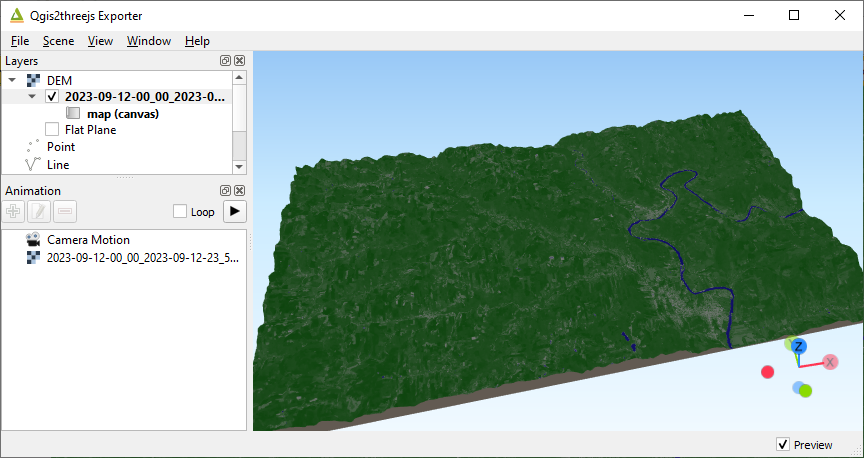Open the Scene menu
Screen dimensions: 864x458
(x=58, y=41)
